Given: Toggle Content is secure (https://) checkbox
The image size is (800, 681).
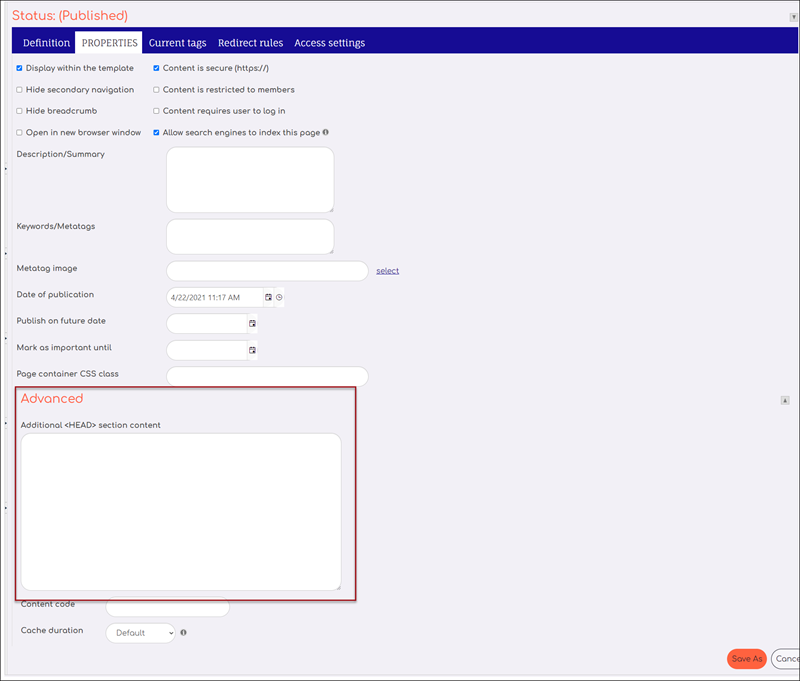Looking at the screenshot, I should click(156, 68).
